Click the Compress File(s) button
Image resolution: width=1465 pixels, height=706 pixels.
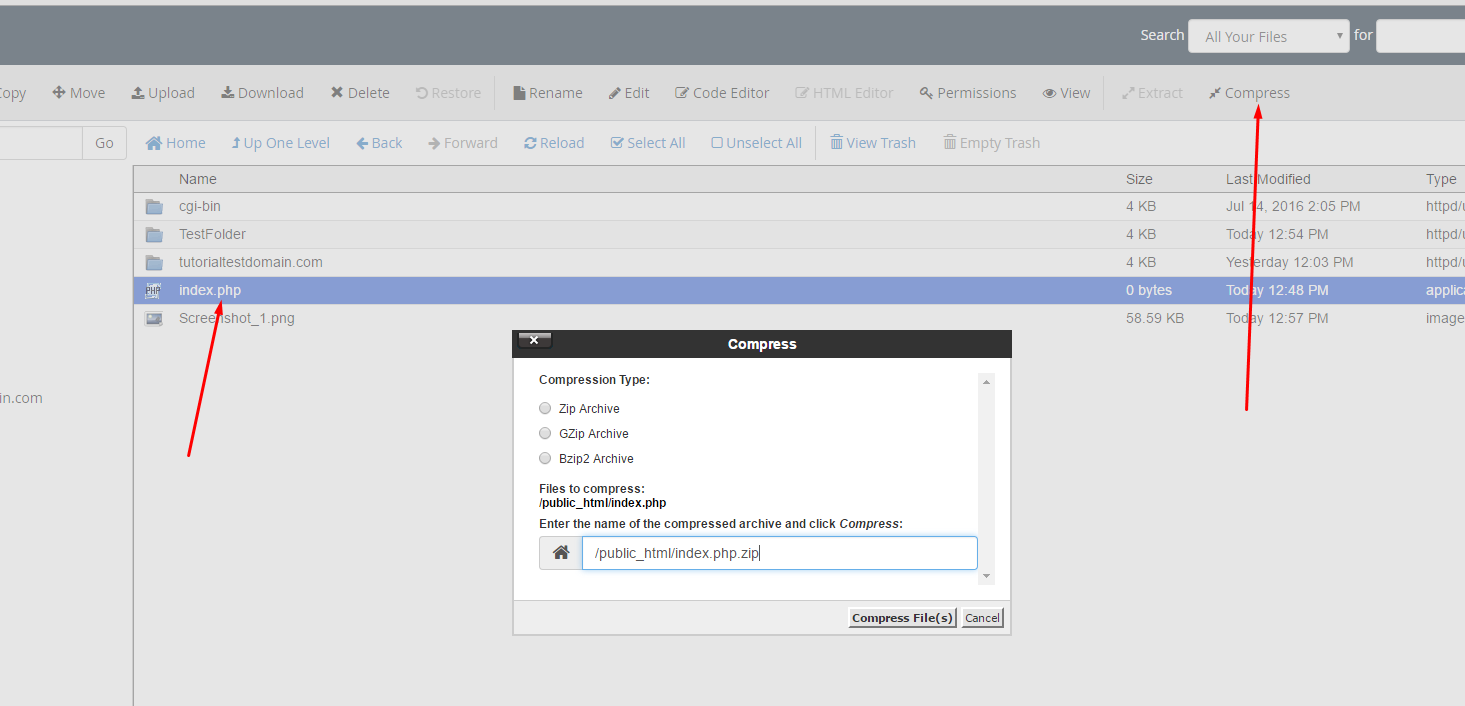pyautogui.click(x=901, y=617)
